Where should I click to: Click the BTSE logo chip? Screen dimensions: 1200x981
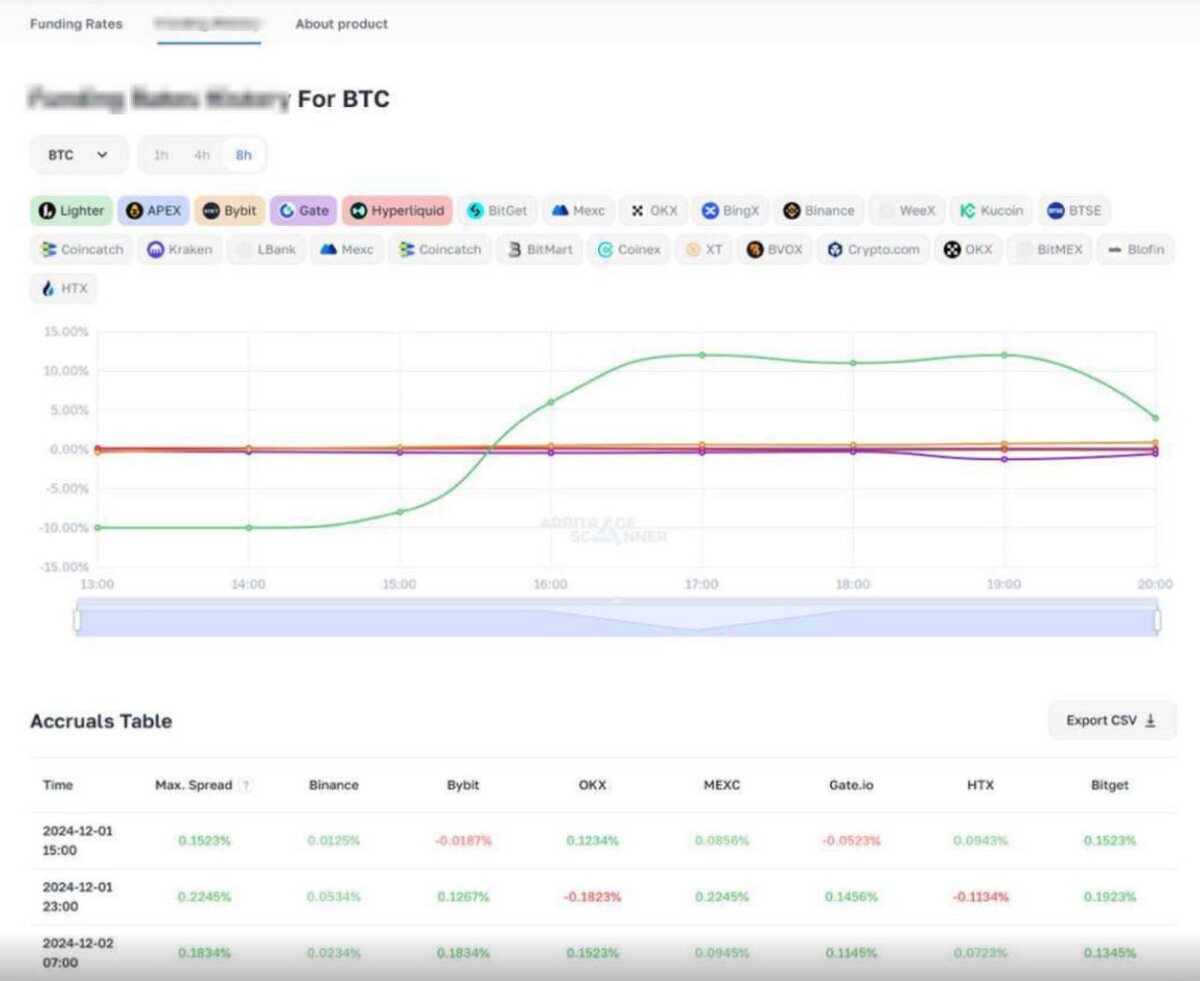click(1074, 211)
